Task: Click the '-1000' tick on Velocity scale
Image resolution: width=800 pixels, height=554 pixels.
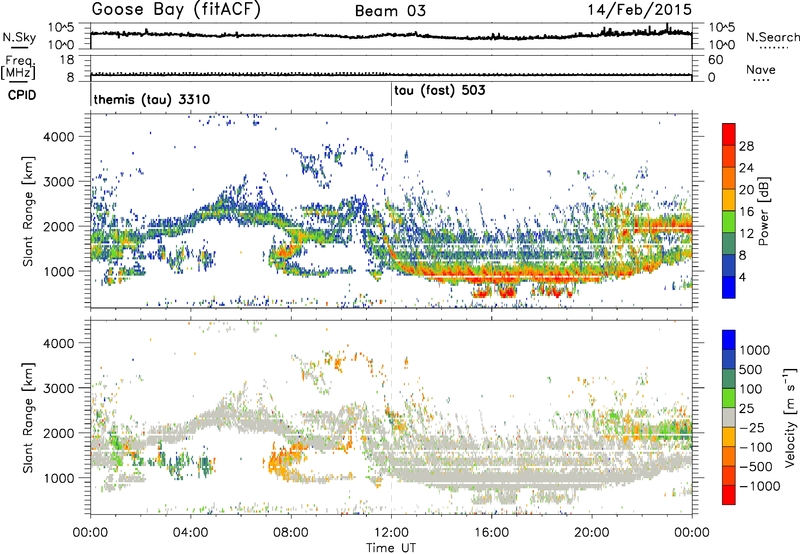Action: tap(759, 486)
